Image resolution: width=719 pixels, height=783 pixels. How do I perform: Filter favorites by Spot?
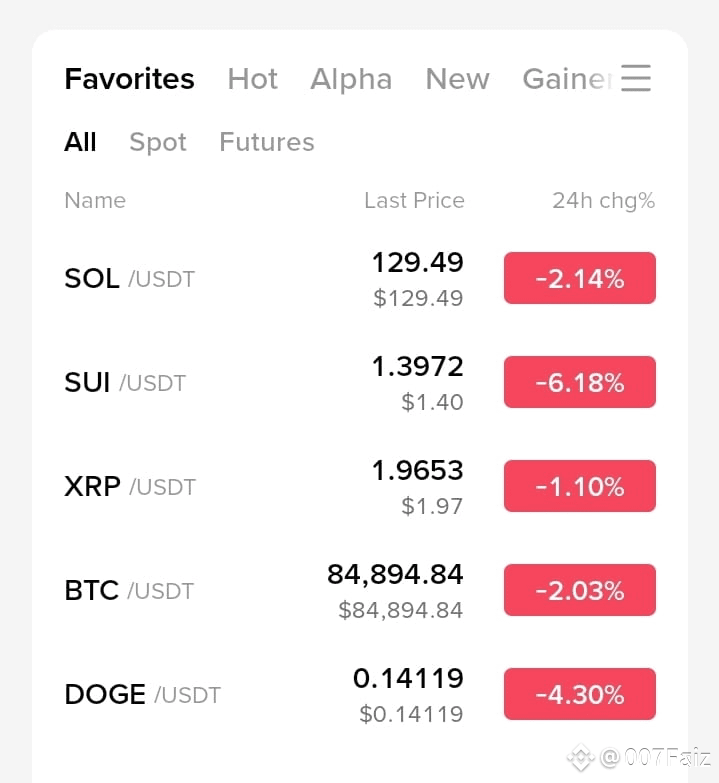[158, 142]
